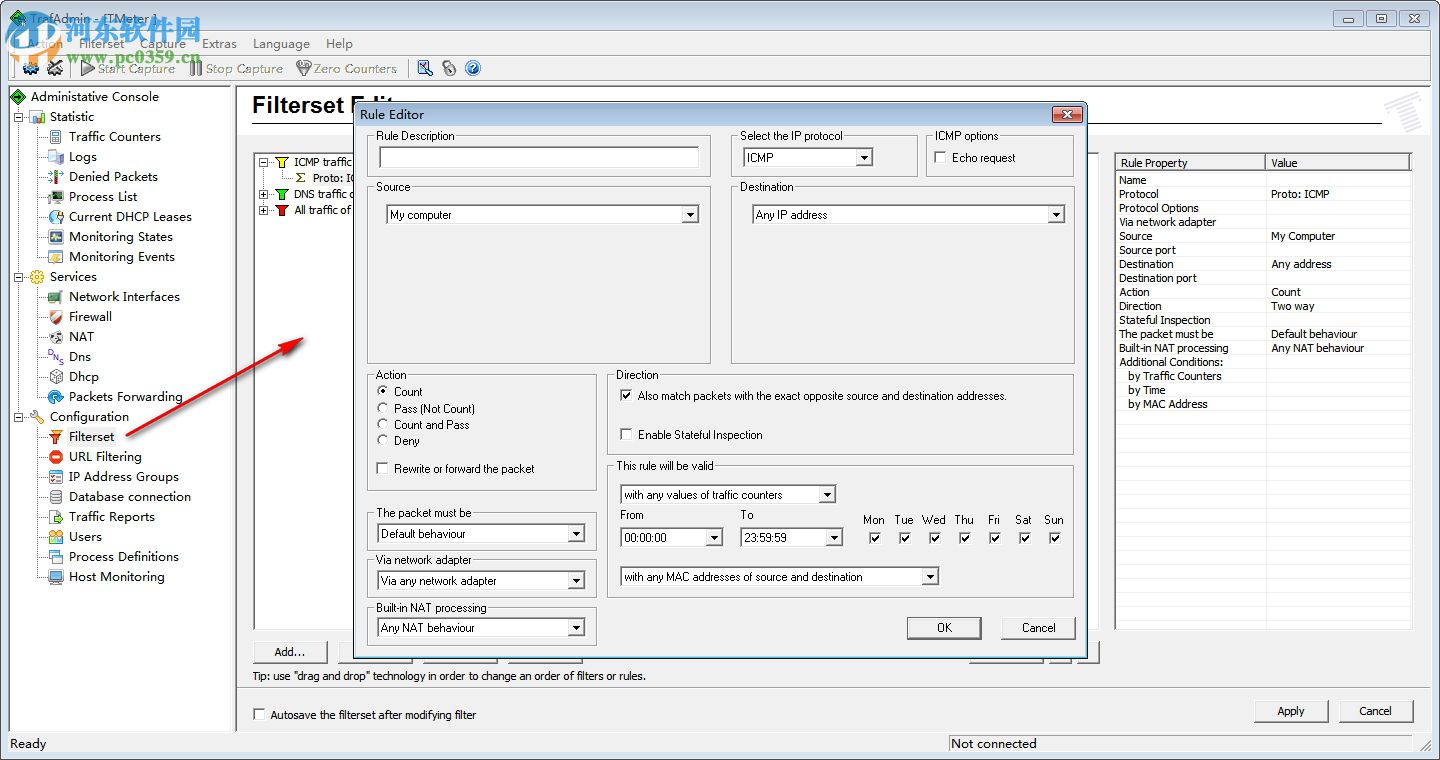
Task: Click OK in the Rule Editor
Action: point(944,628)
